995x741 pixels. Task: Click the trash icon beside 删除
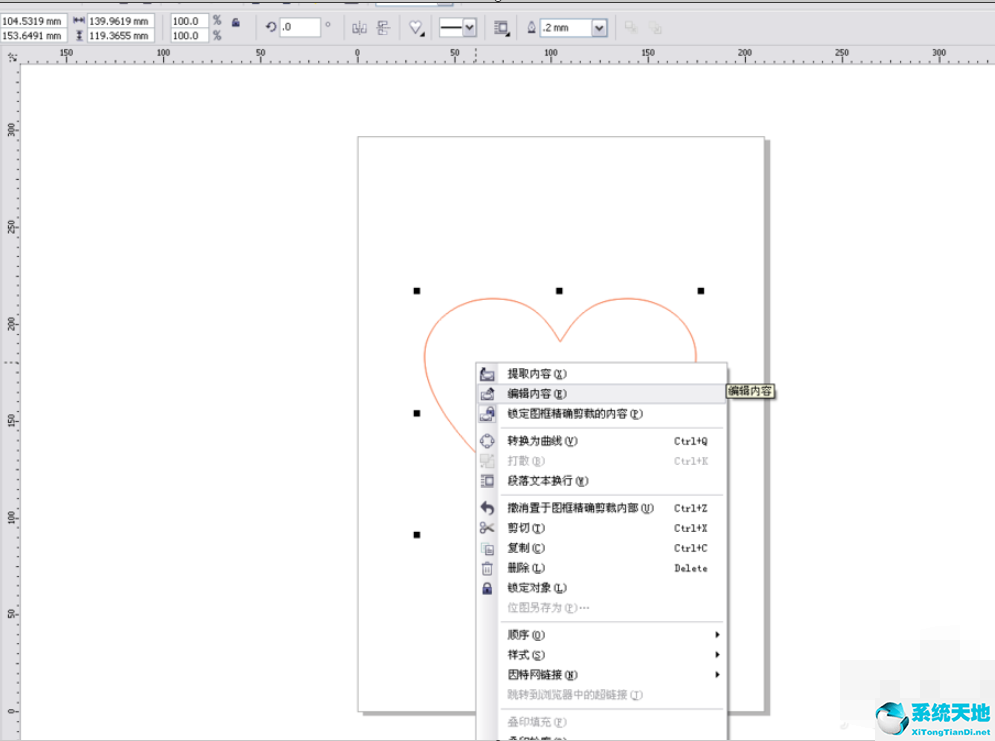[x=486, y=568]
